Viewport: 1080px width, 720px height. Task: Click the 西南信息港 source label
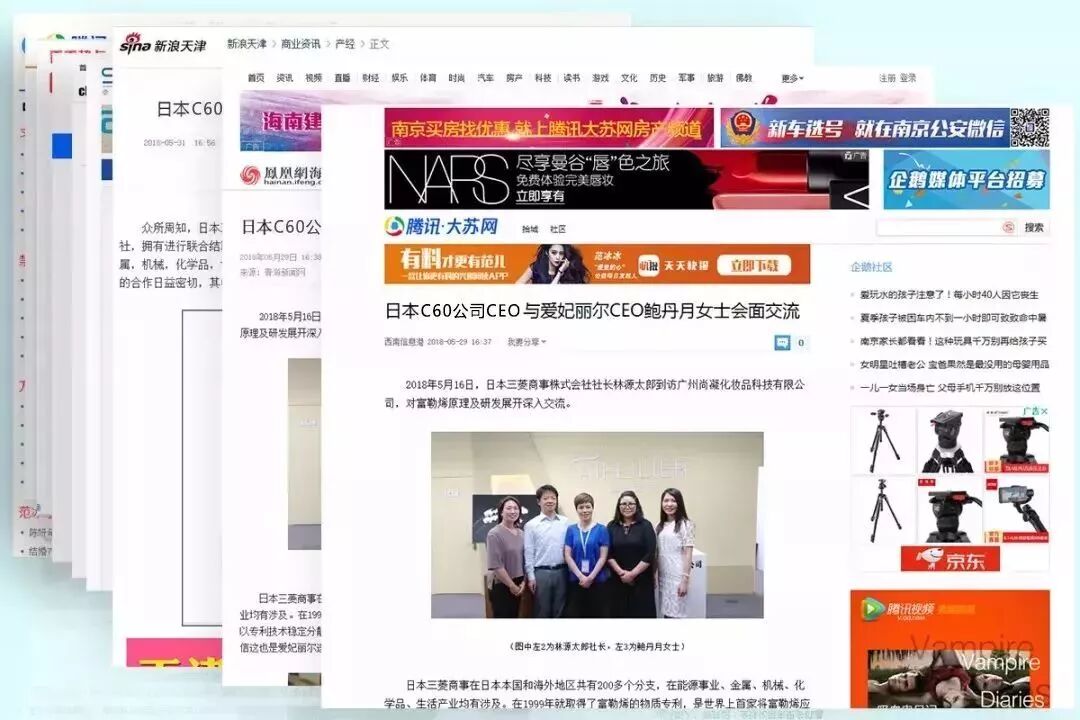click(x=404, y=342)
